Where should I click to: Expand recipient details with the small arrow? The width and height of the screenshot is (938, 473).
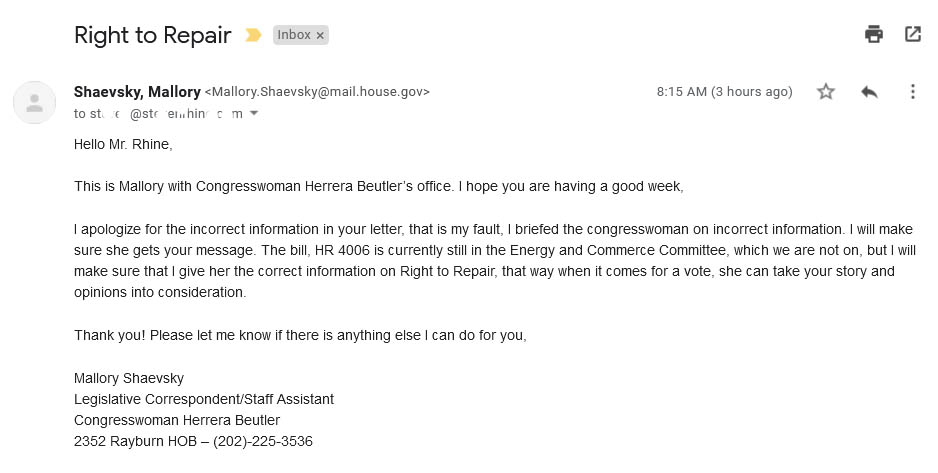[254, 113]
